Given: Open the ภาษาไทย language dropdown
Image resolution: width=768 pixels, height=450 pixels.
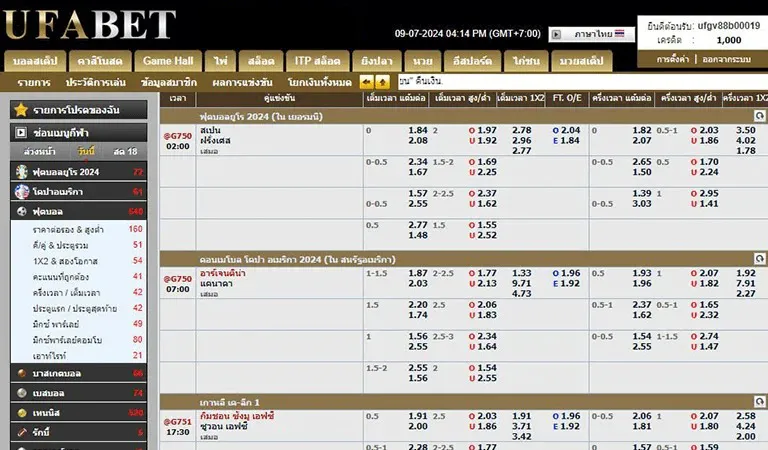Looking at the screenshot, I should (x=591, y=33).
